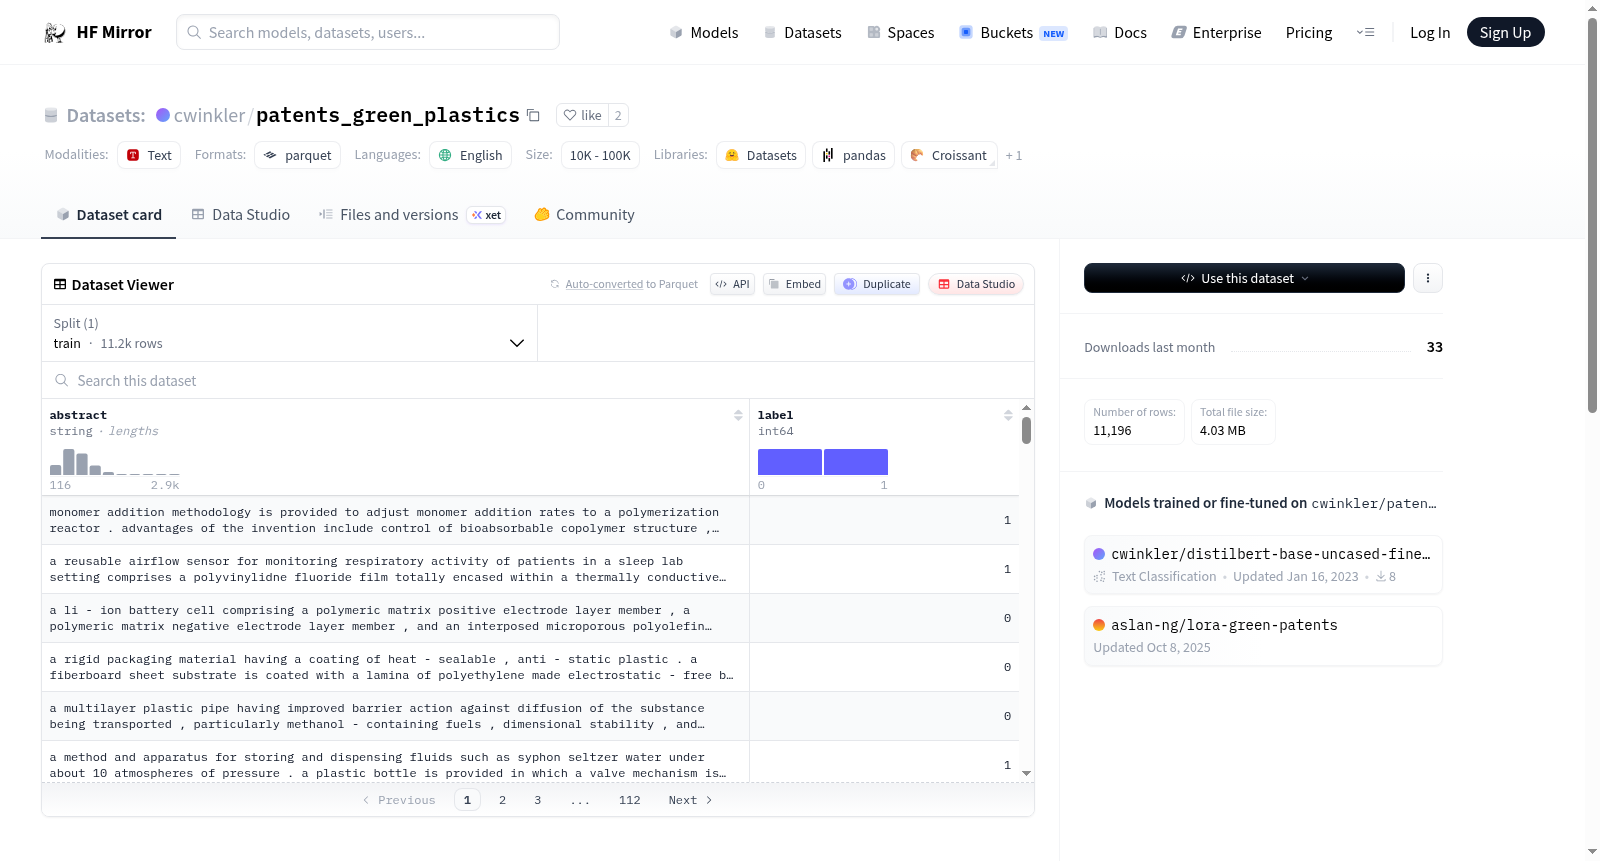Open the Pricing page
Viewport: 1600px width, 861px height.
pos(1309,33)
